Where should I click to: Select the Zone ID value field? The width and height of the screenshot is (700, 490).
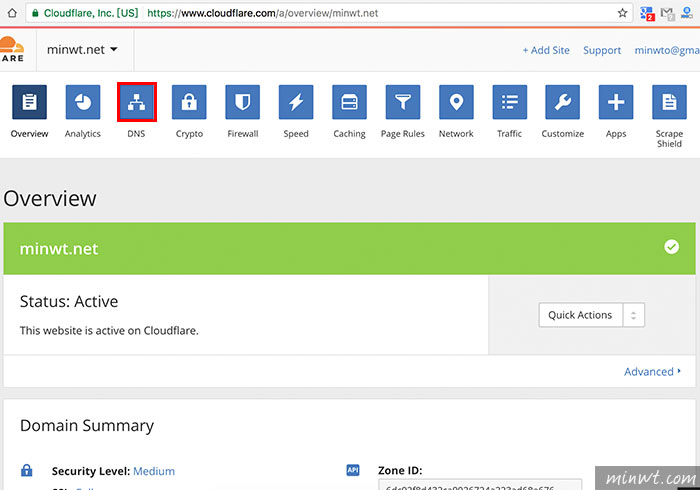point(480,485)
